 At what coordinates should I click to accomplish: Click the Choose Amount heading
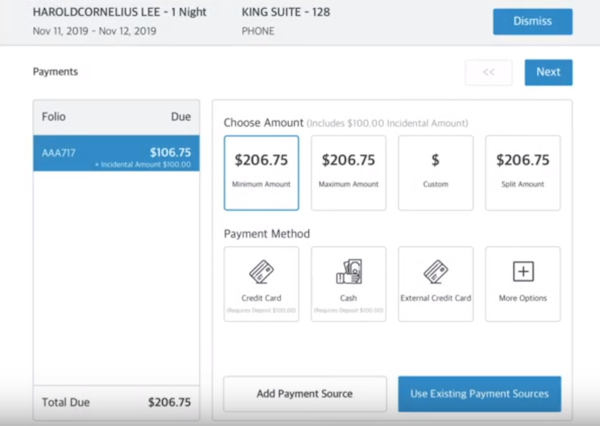263,122
